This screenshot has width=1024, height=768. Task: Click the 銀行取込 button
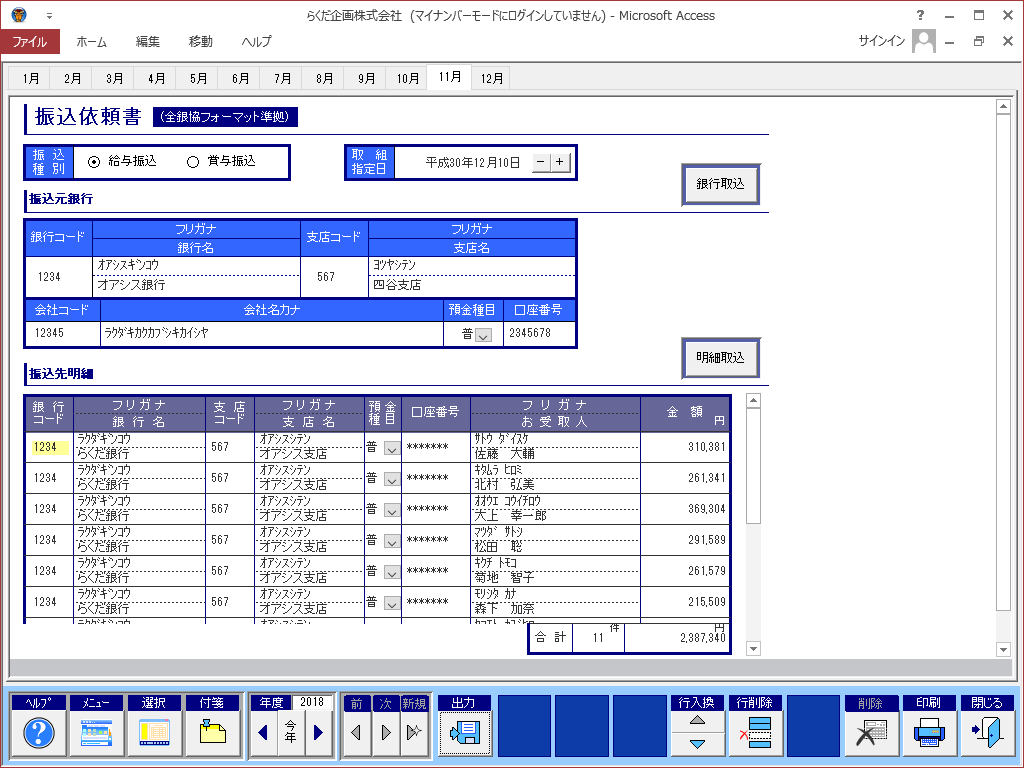[720, 184]
